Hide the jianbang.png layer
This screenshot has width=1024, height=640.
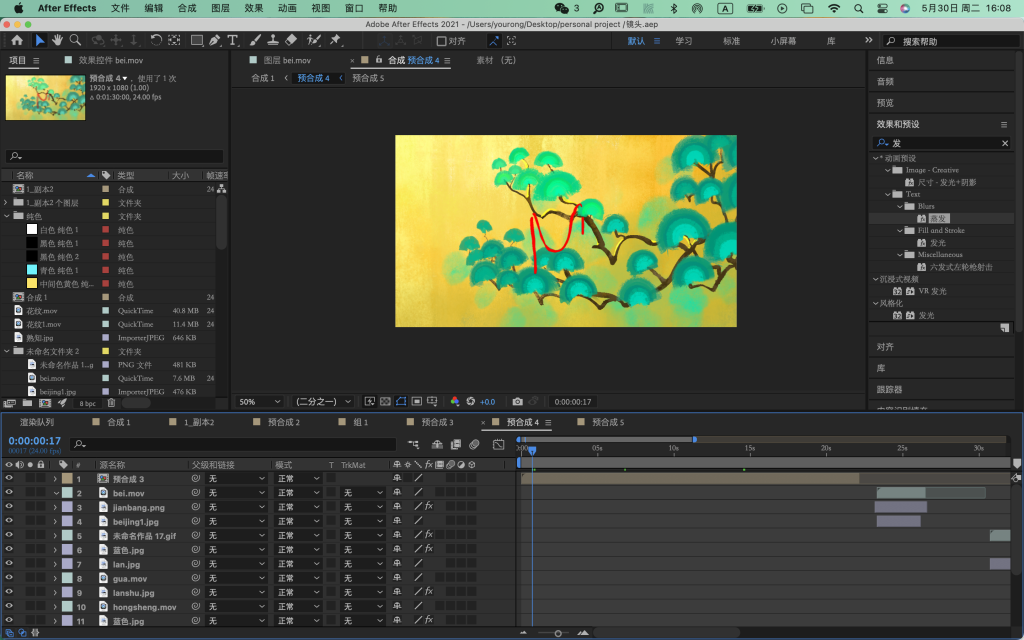coord(9,507)
